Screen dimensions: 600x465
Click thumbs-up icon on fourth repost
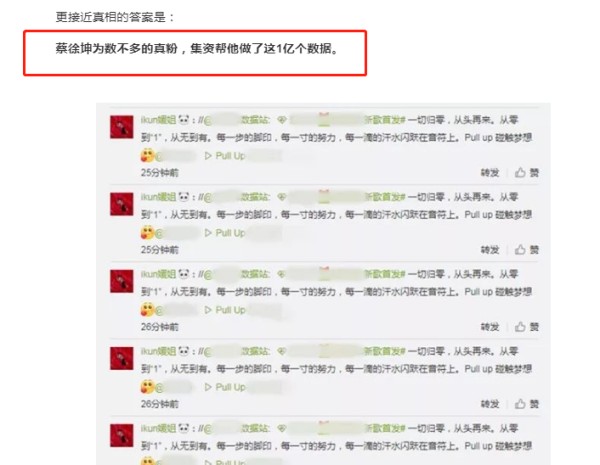[x=520, y=404]
